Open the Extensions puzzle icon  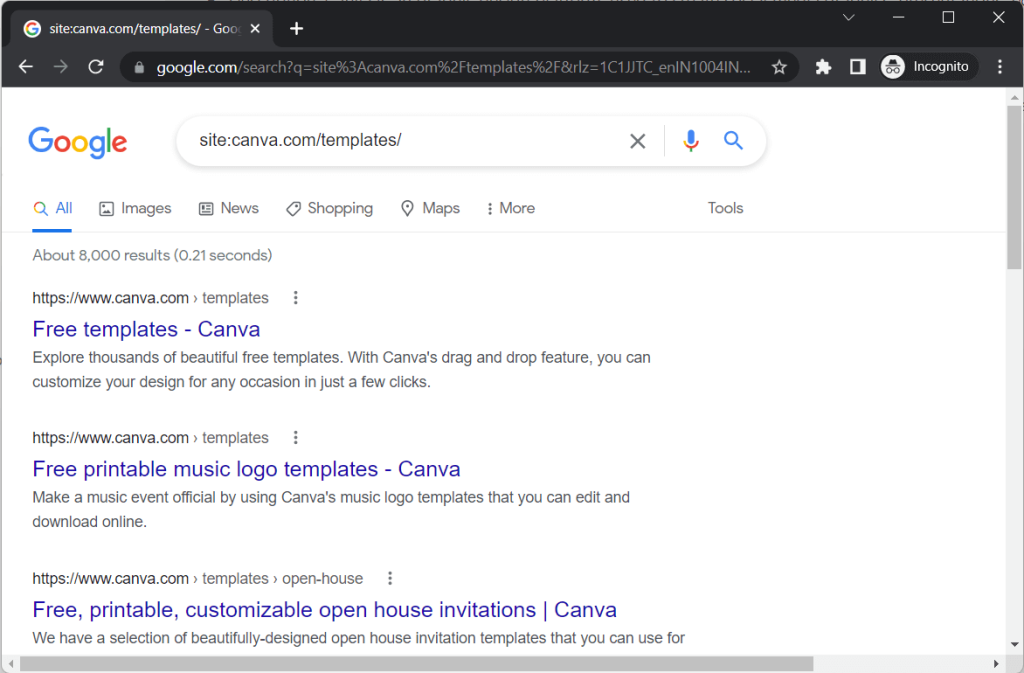(823, 67)
